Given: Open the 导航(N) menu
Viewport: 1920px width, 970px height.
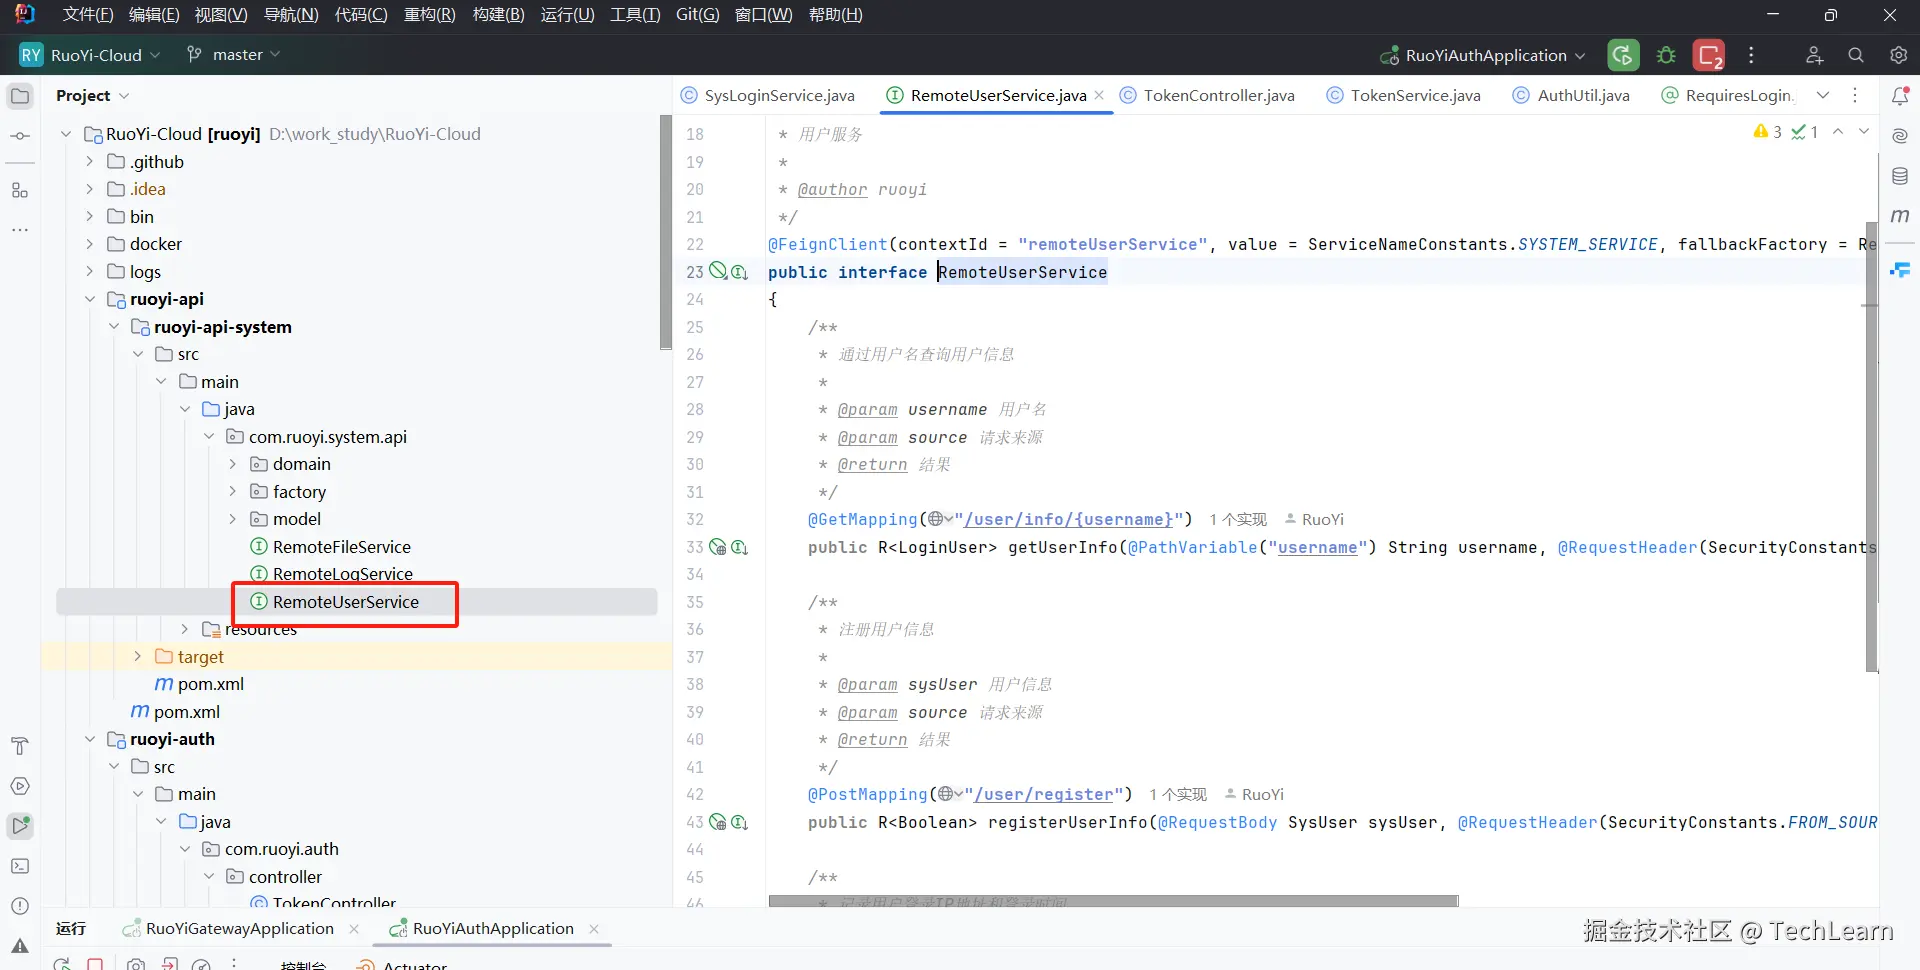Looking at the screenshot, I should tap(291, 15).
